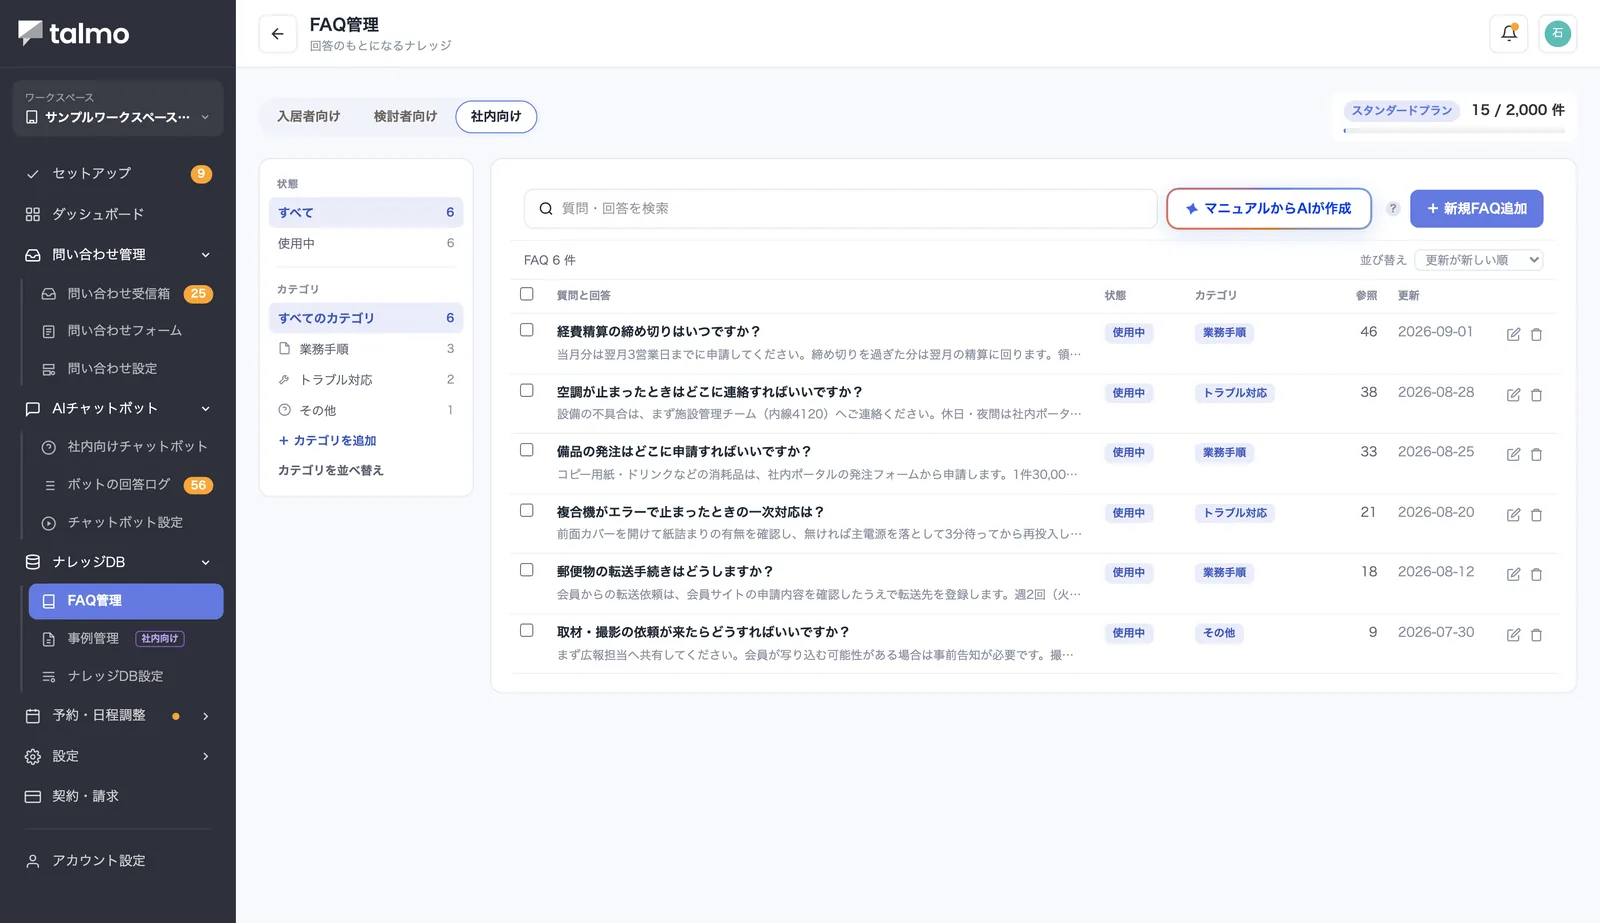The width and height of the screenshot is (1600, 923).
Task: Open セットアップ in the sidebar
Action: pyautogui.click(x=118, y=173)
